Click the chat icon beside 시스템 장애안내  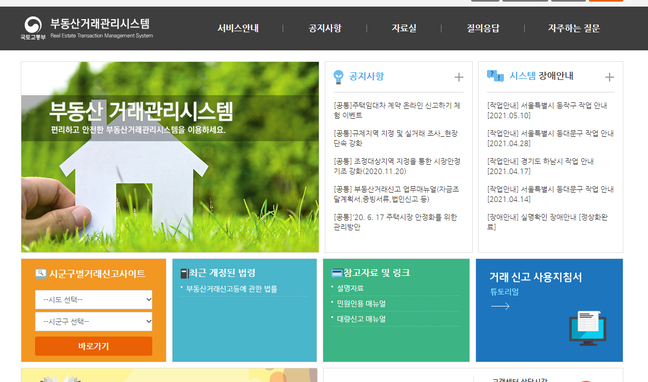click(495, 76)
